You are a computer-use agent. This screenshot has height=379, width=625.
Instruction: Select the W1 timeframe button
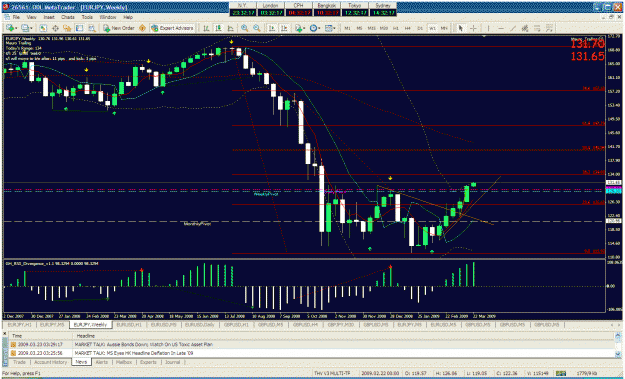click(432, 28)
